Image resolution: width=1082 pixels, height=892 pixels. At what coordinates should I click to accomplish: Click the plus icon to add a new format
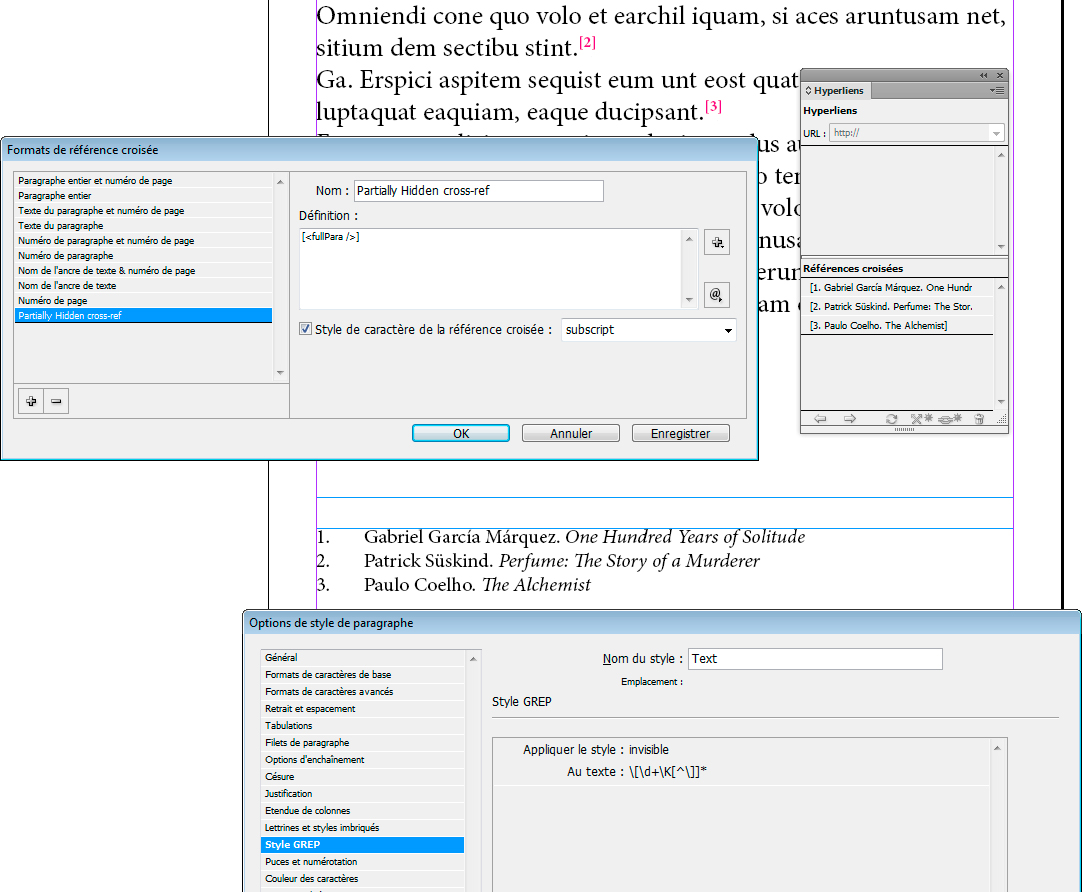pyautogui.click(x=29, y=400)
